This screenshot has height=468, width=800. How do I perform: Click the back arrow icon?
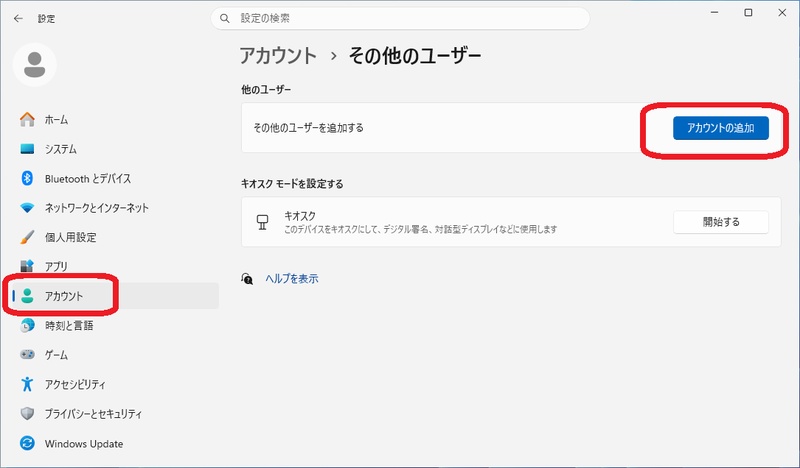click(x=18, y=18)
